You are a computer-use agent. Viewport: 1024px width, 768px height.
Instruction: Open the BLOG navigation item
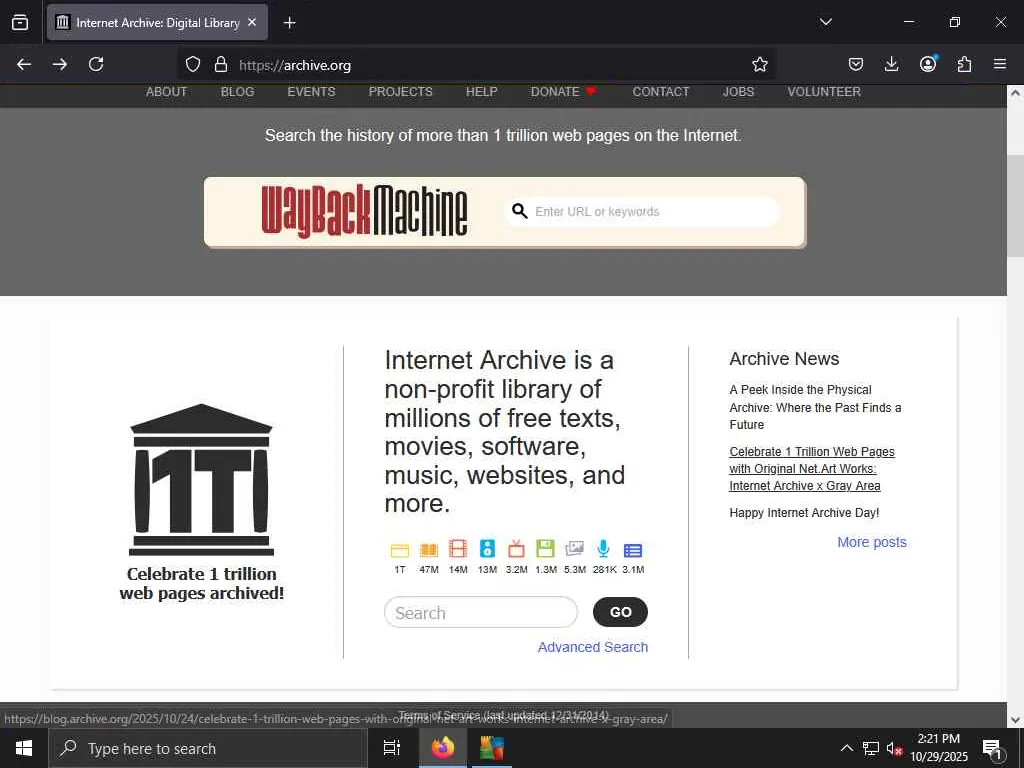click(x=237, y=92)
